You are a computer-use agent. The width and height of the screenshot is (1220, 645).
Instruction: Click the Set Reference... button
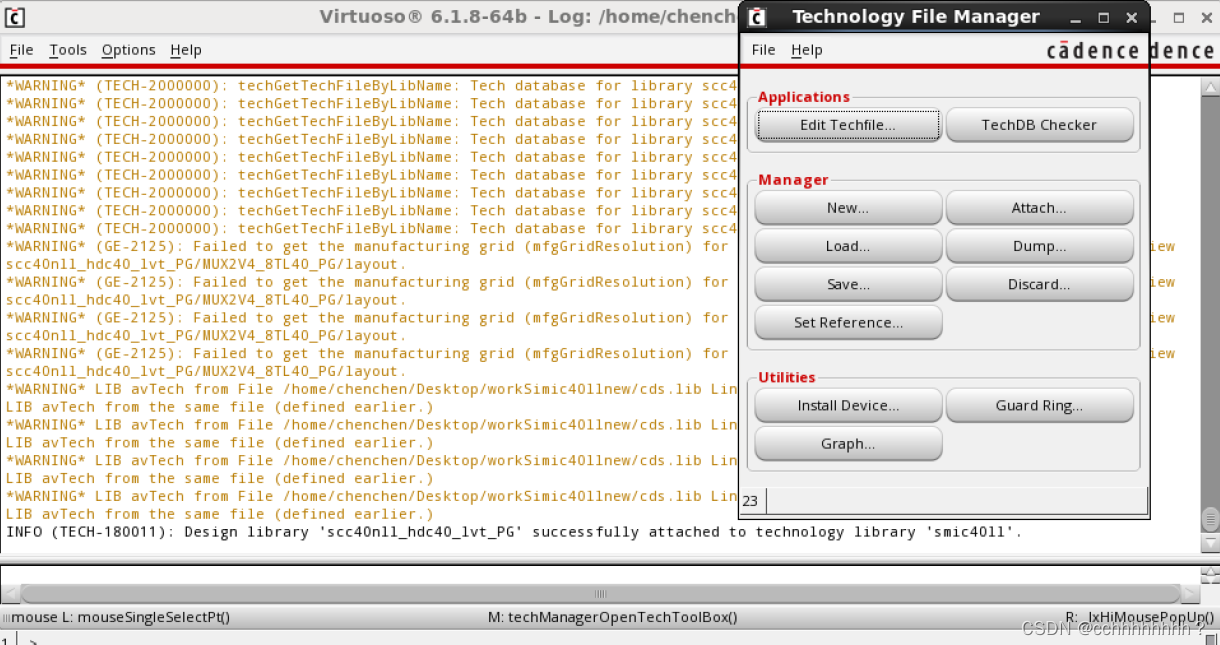[x=847, y=323]
